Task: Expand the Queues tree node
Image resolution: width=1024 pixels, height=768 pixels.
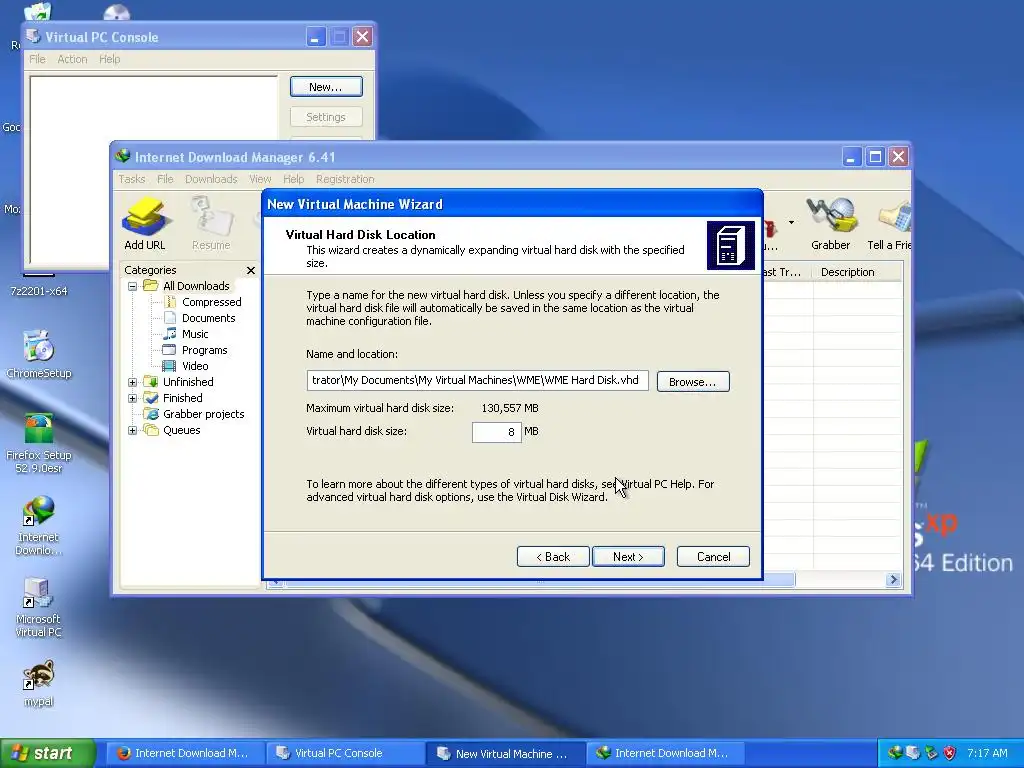Action: pos(133,430)
